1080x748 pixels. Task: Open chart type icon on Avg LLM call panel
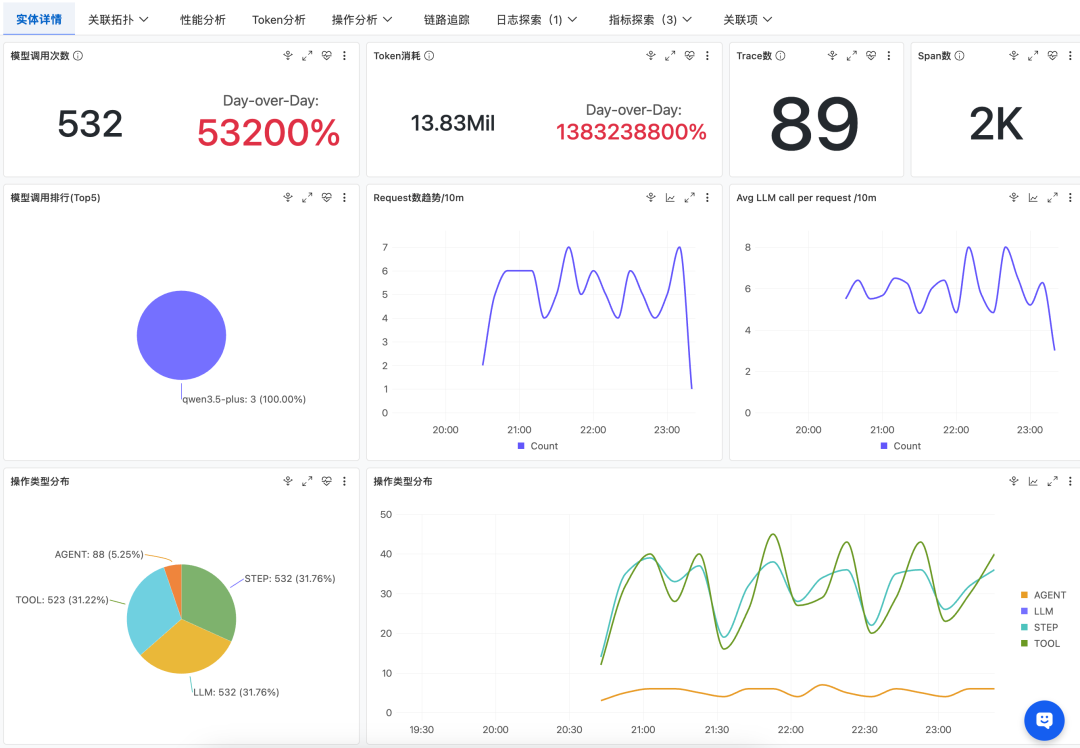point(1032,197)
